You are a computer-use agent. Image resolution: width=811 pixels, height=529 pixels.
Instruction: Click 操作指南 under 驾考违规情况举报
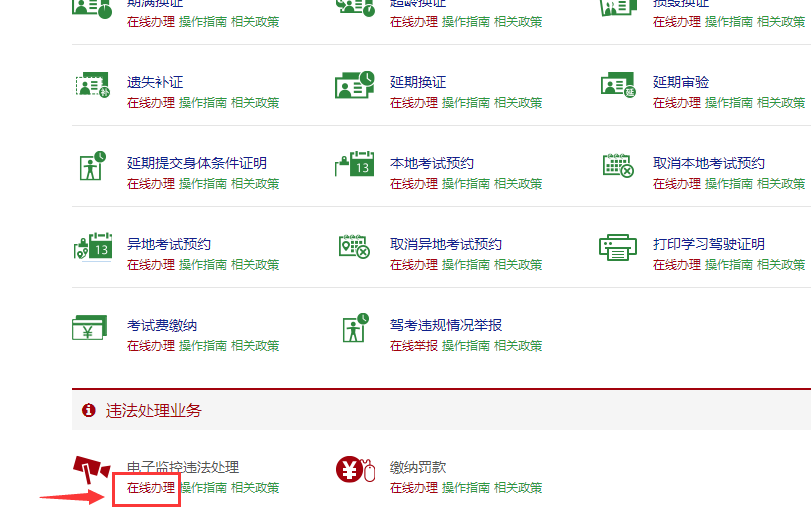click(465, 346)
